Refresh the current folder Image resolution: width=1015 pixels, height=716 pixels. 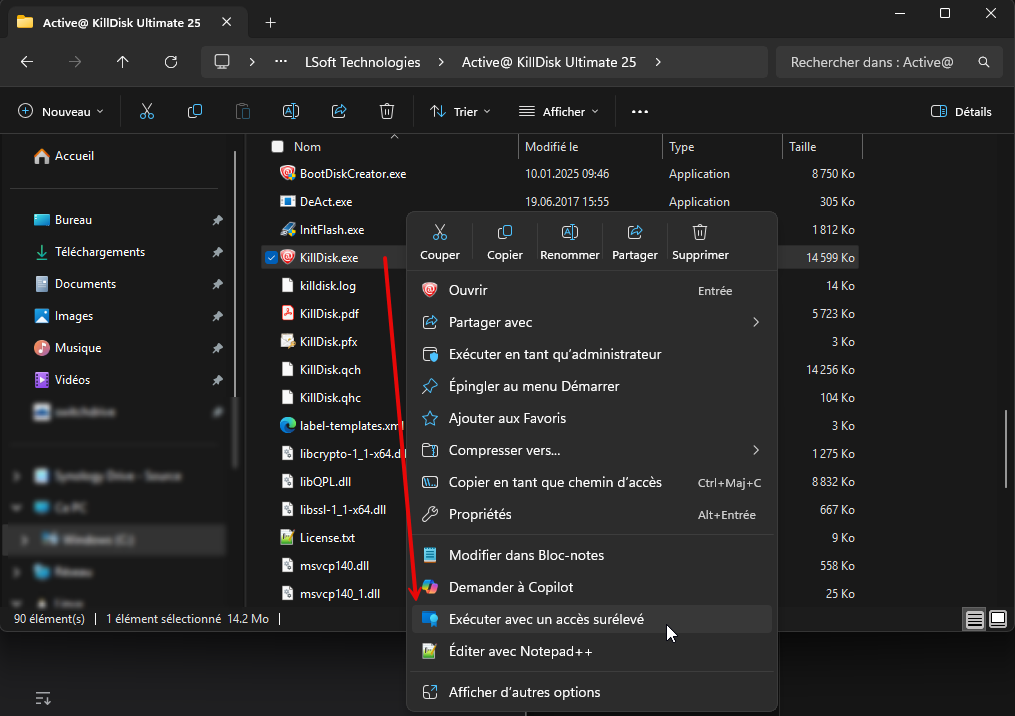(171, 62)
